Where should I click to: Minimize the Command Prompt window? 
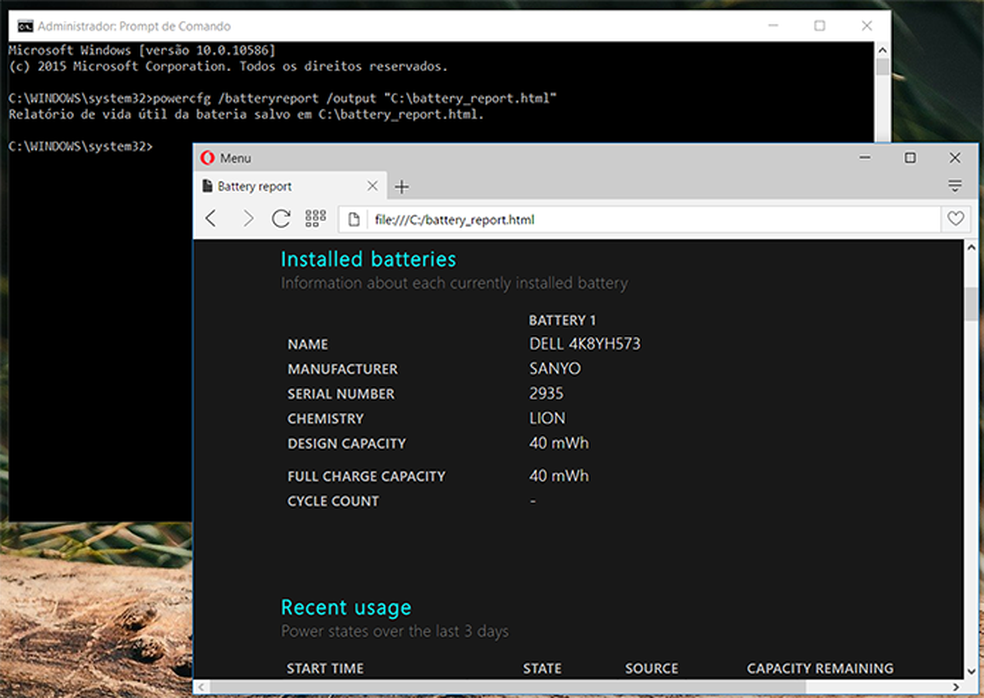[x=774, y=26]
